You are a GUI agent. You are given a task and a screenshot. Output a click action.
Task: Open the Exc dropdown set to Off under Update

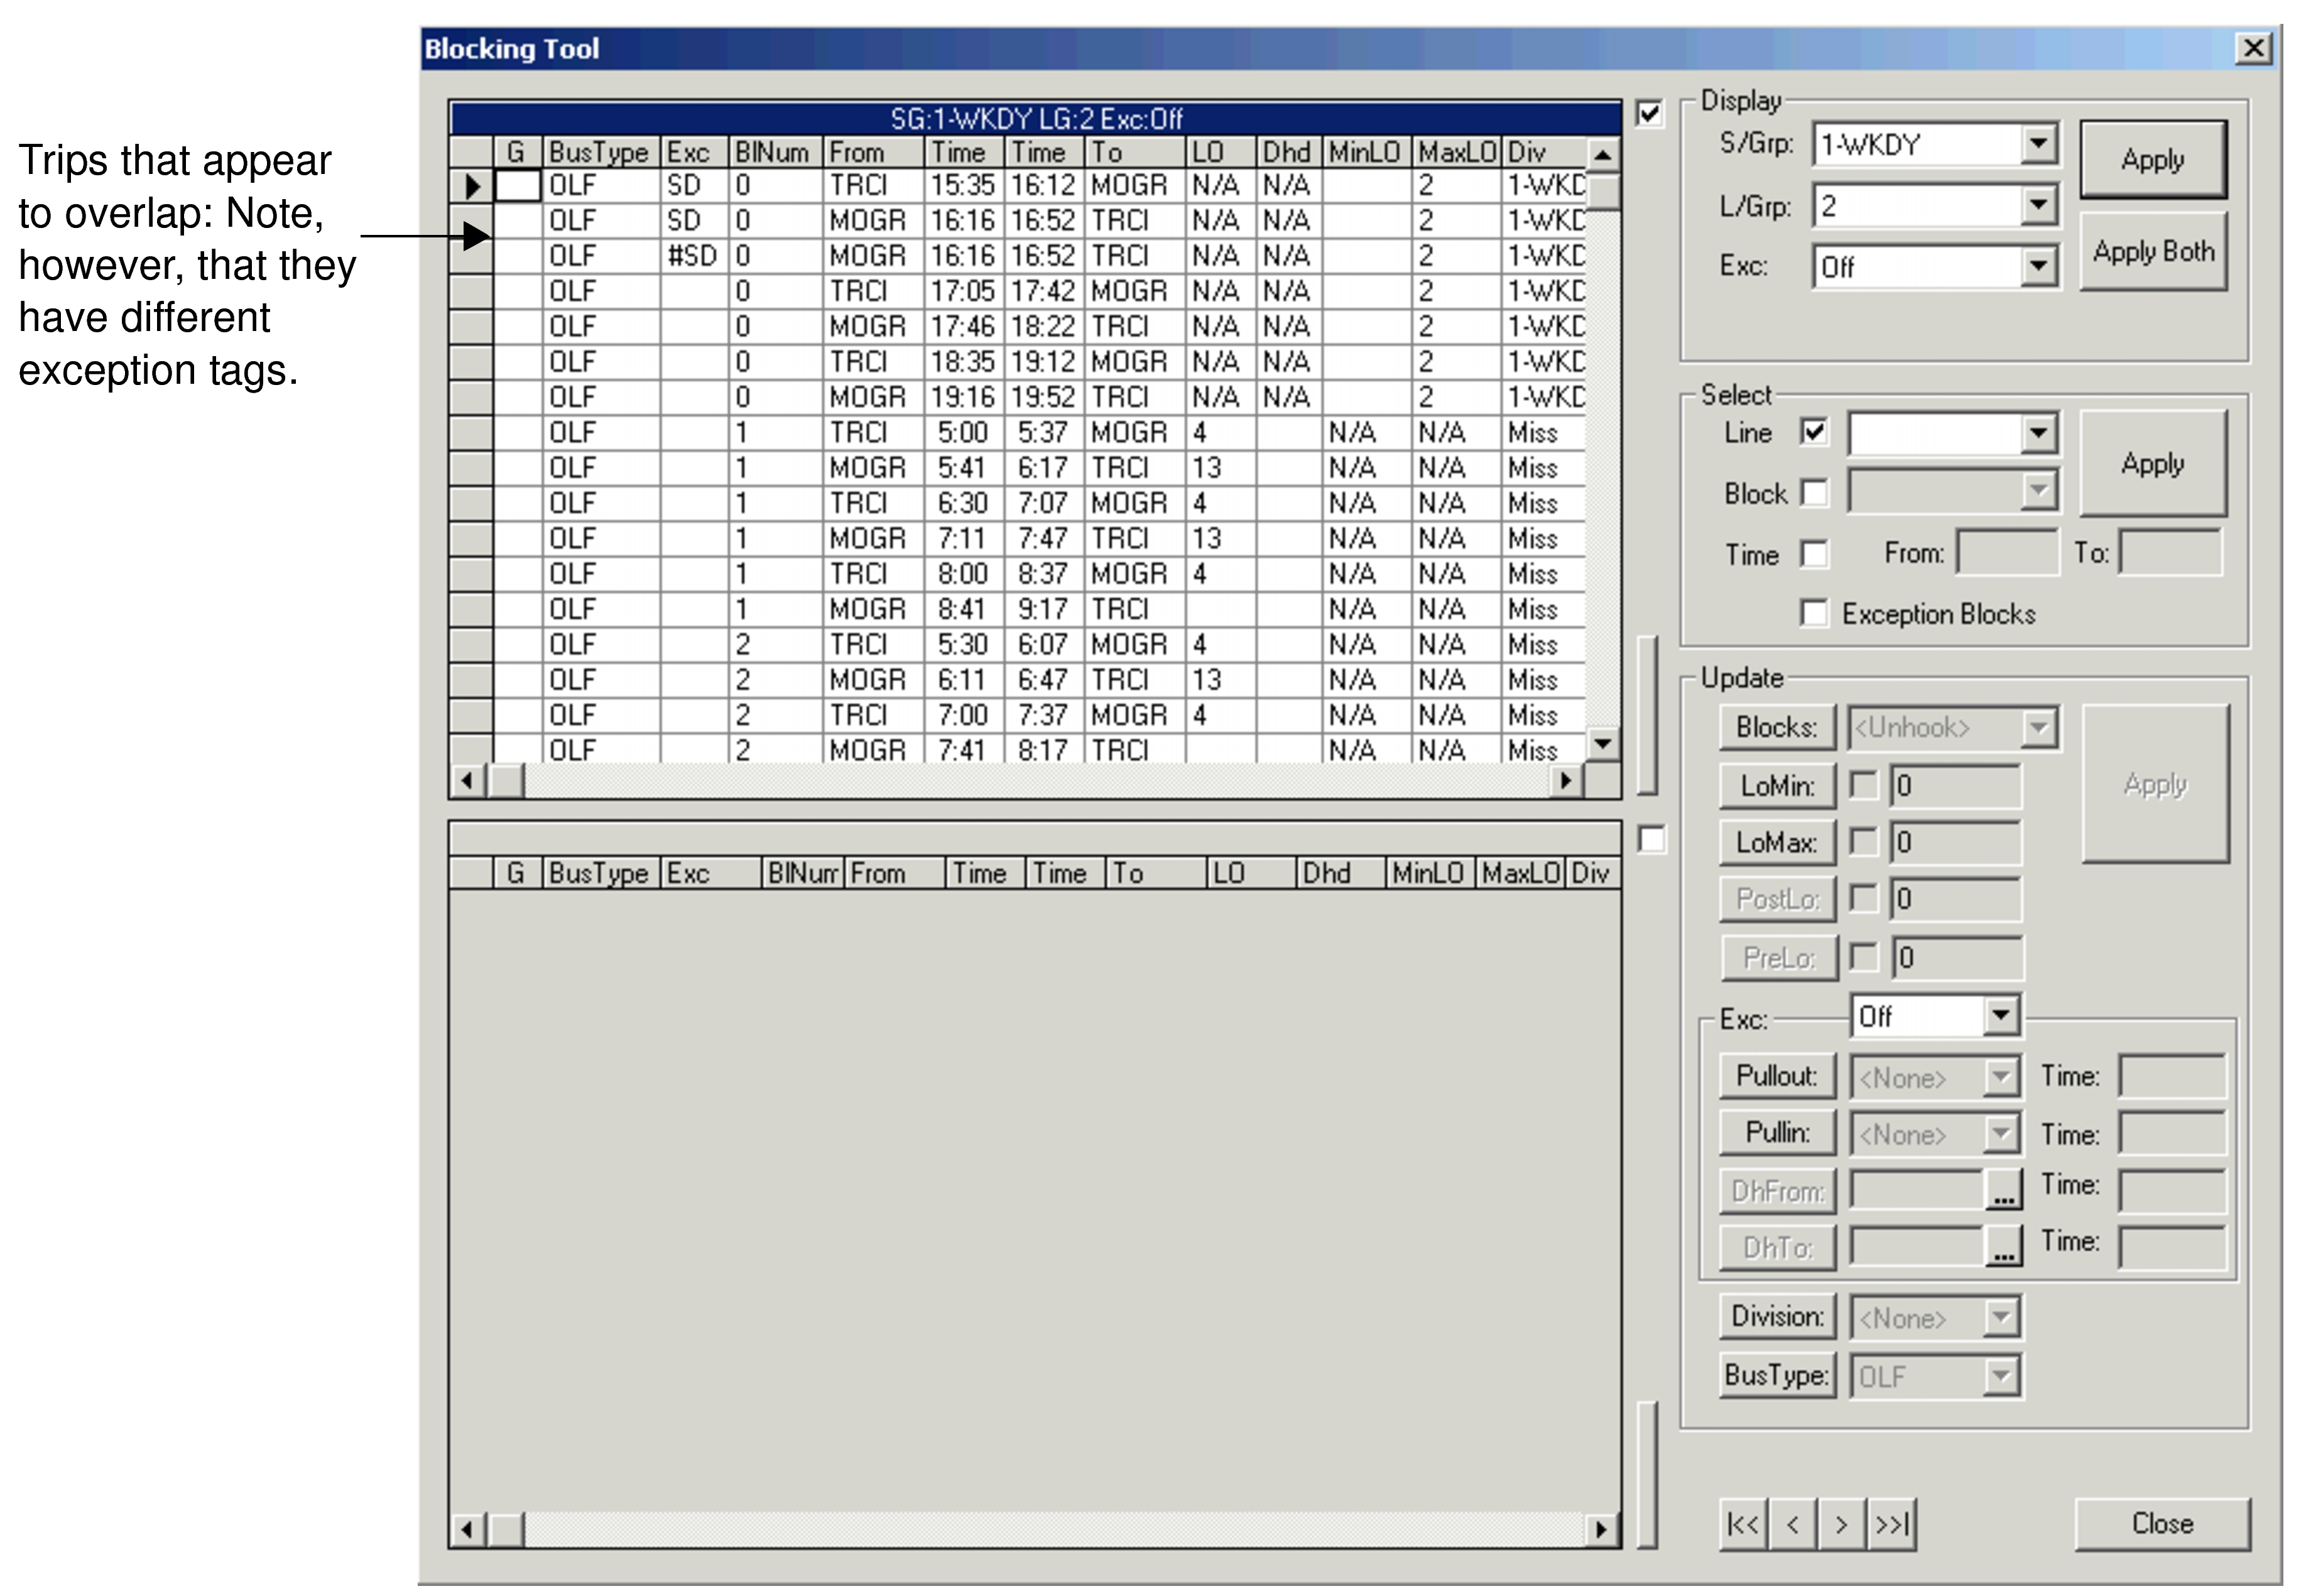click(x=2001, y=1015)
